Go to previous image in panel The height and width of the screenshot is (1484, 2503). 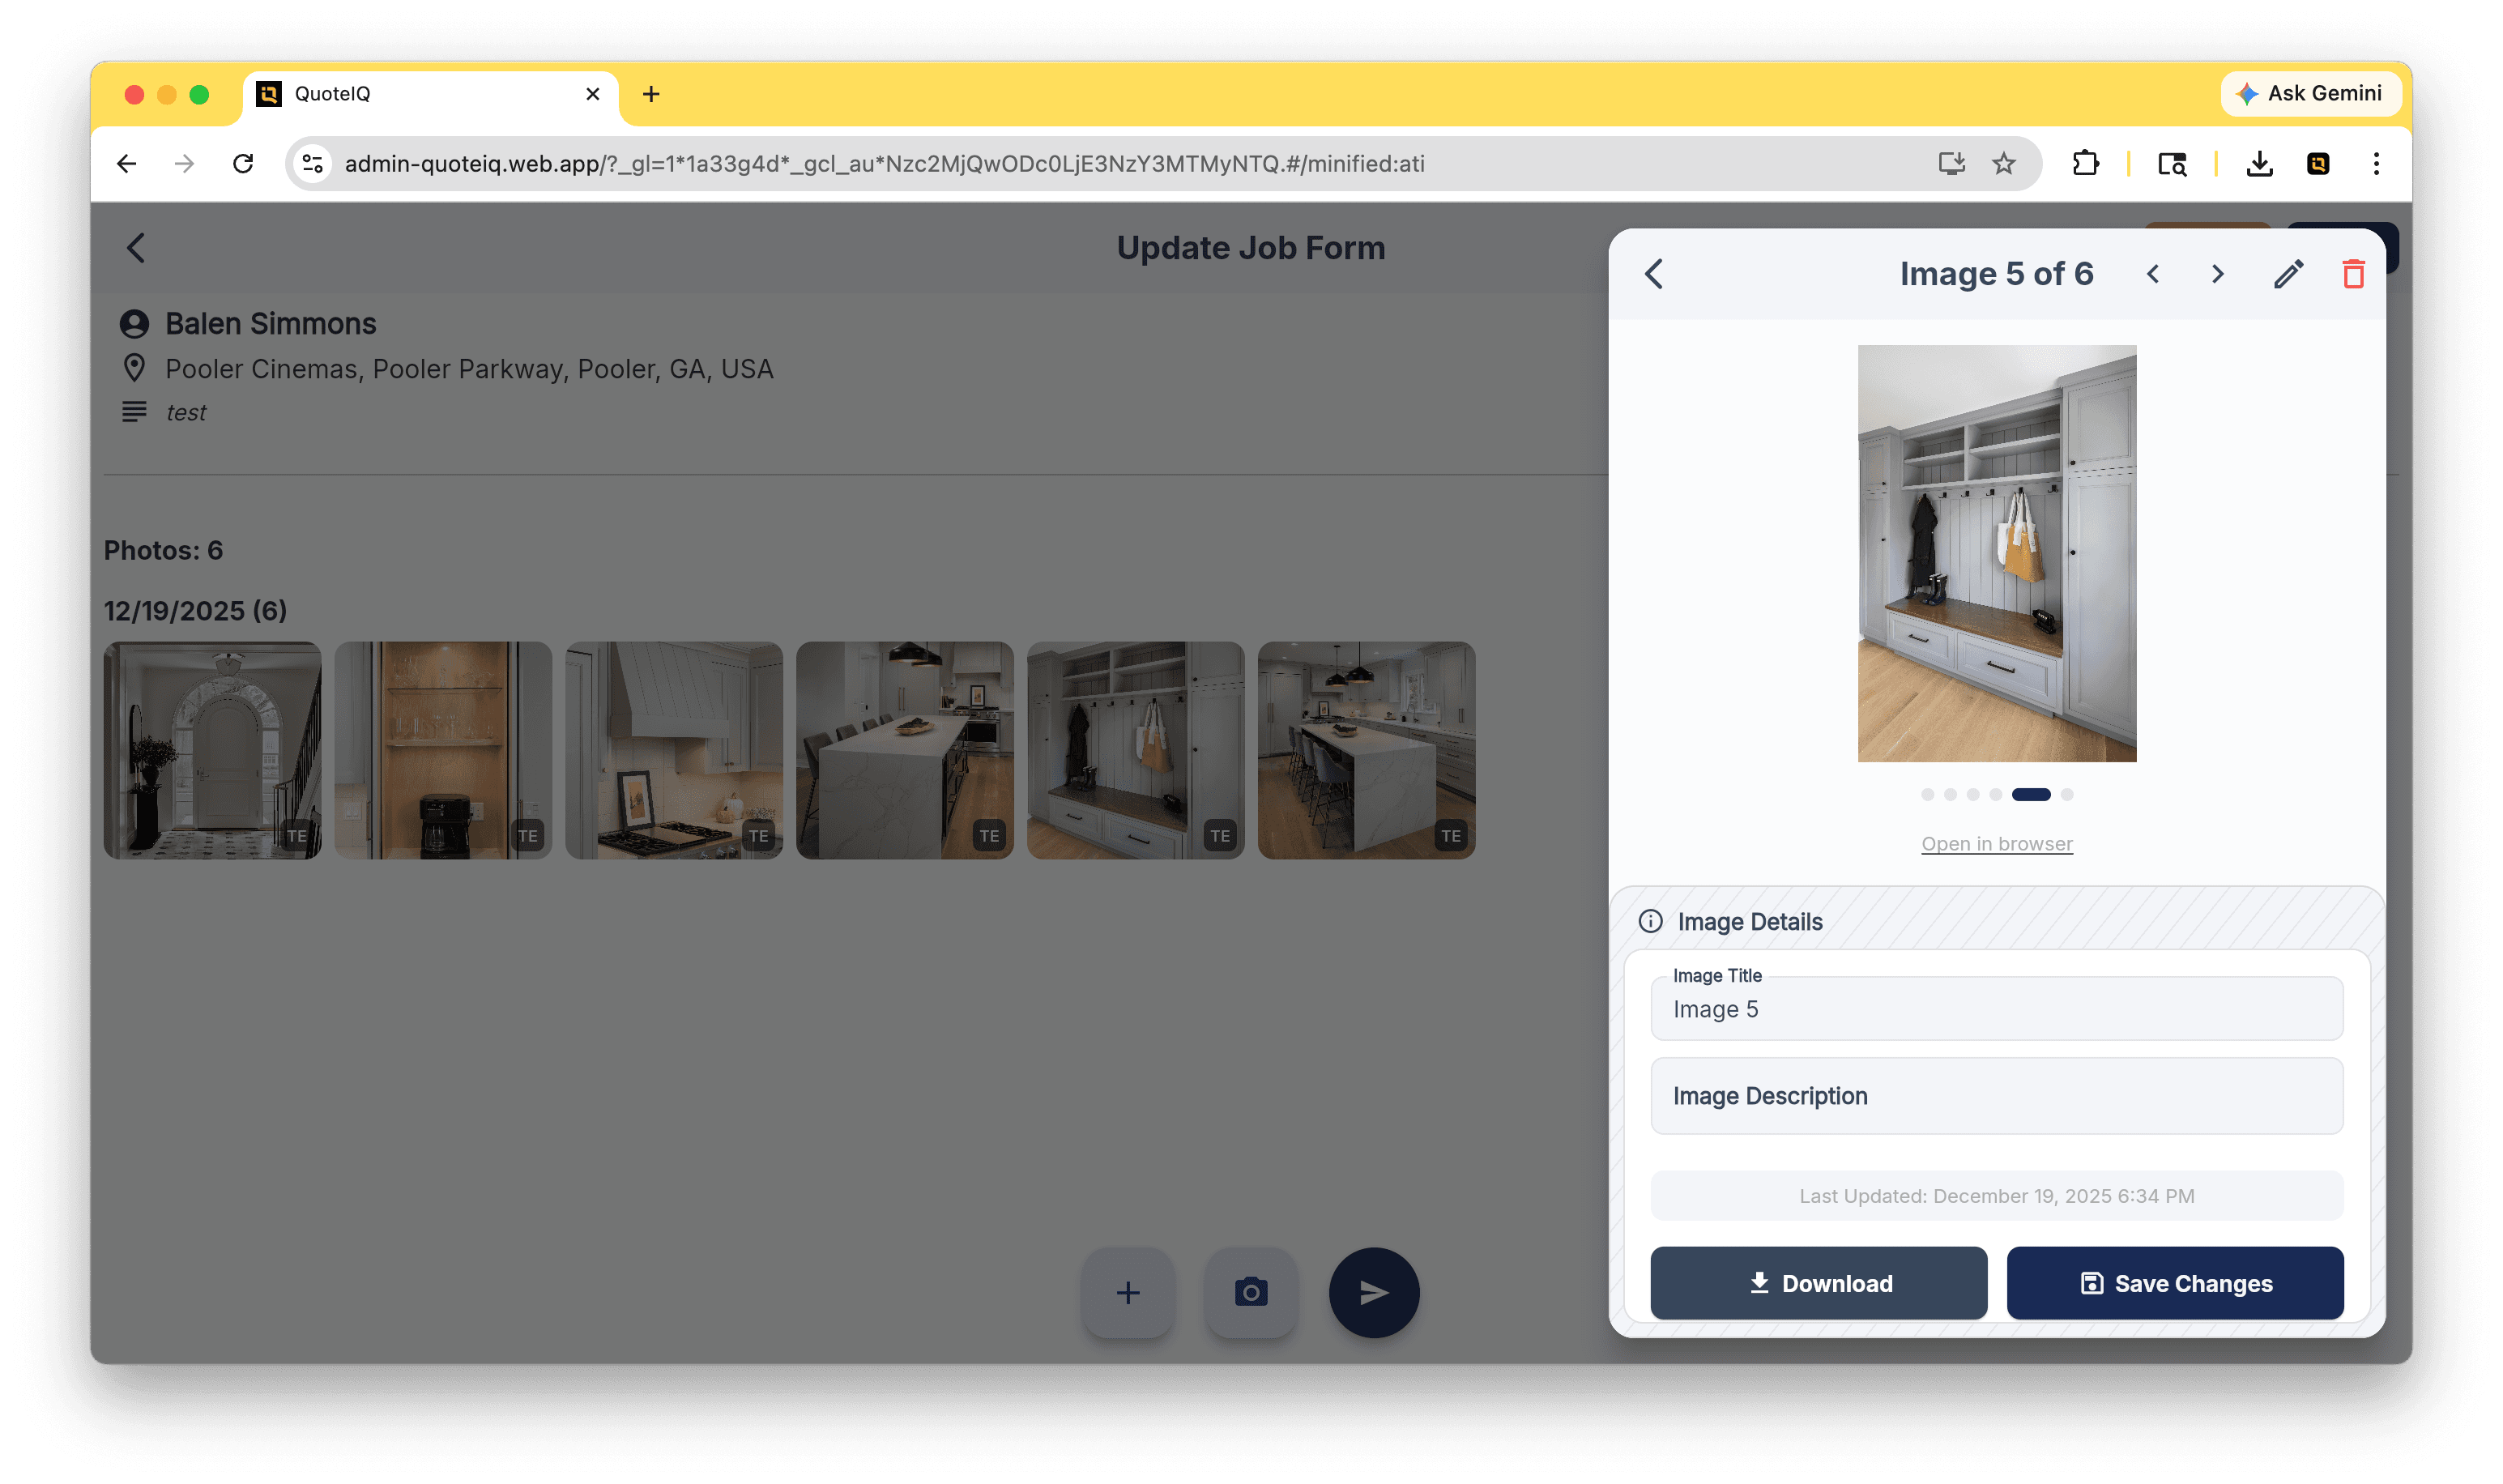point(2152,274)
